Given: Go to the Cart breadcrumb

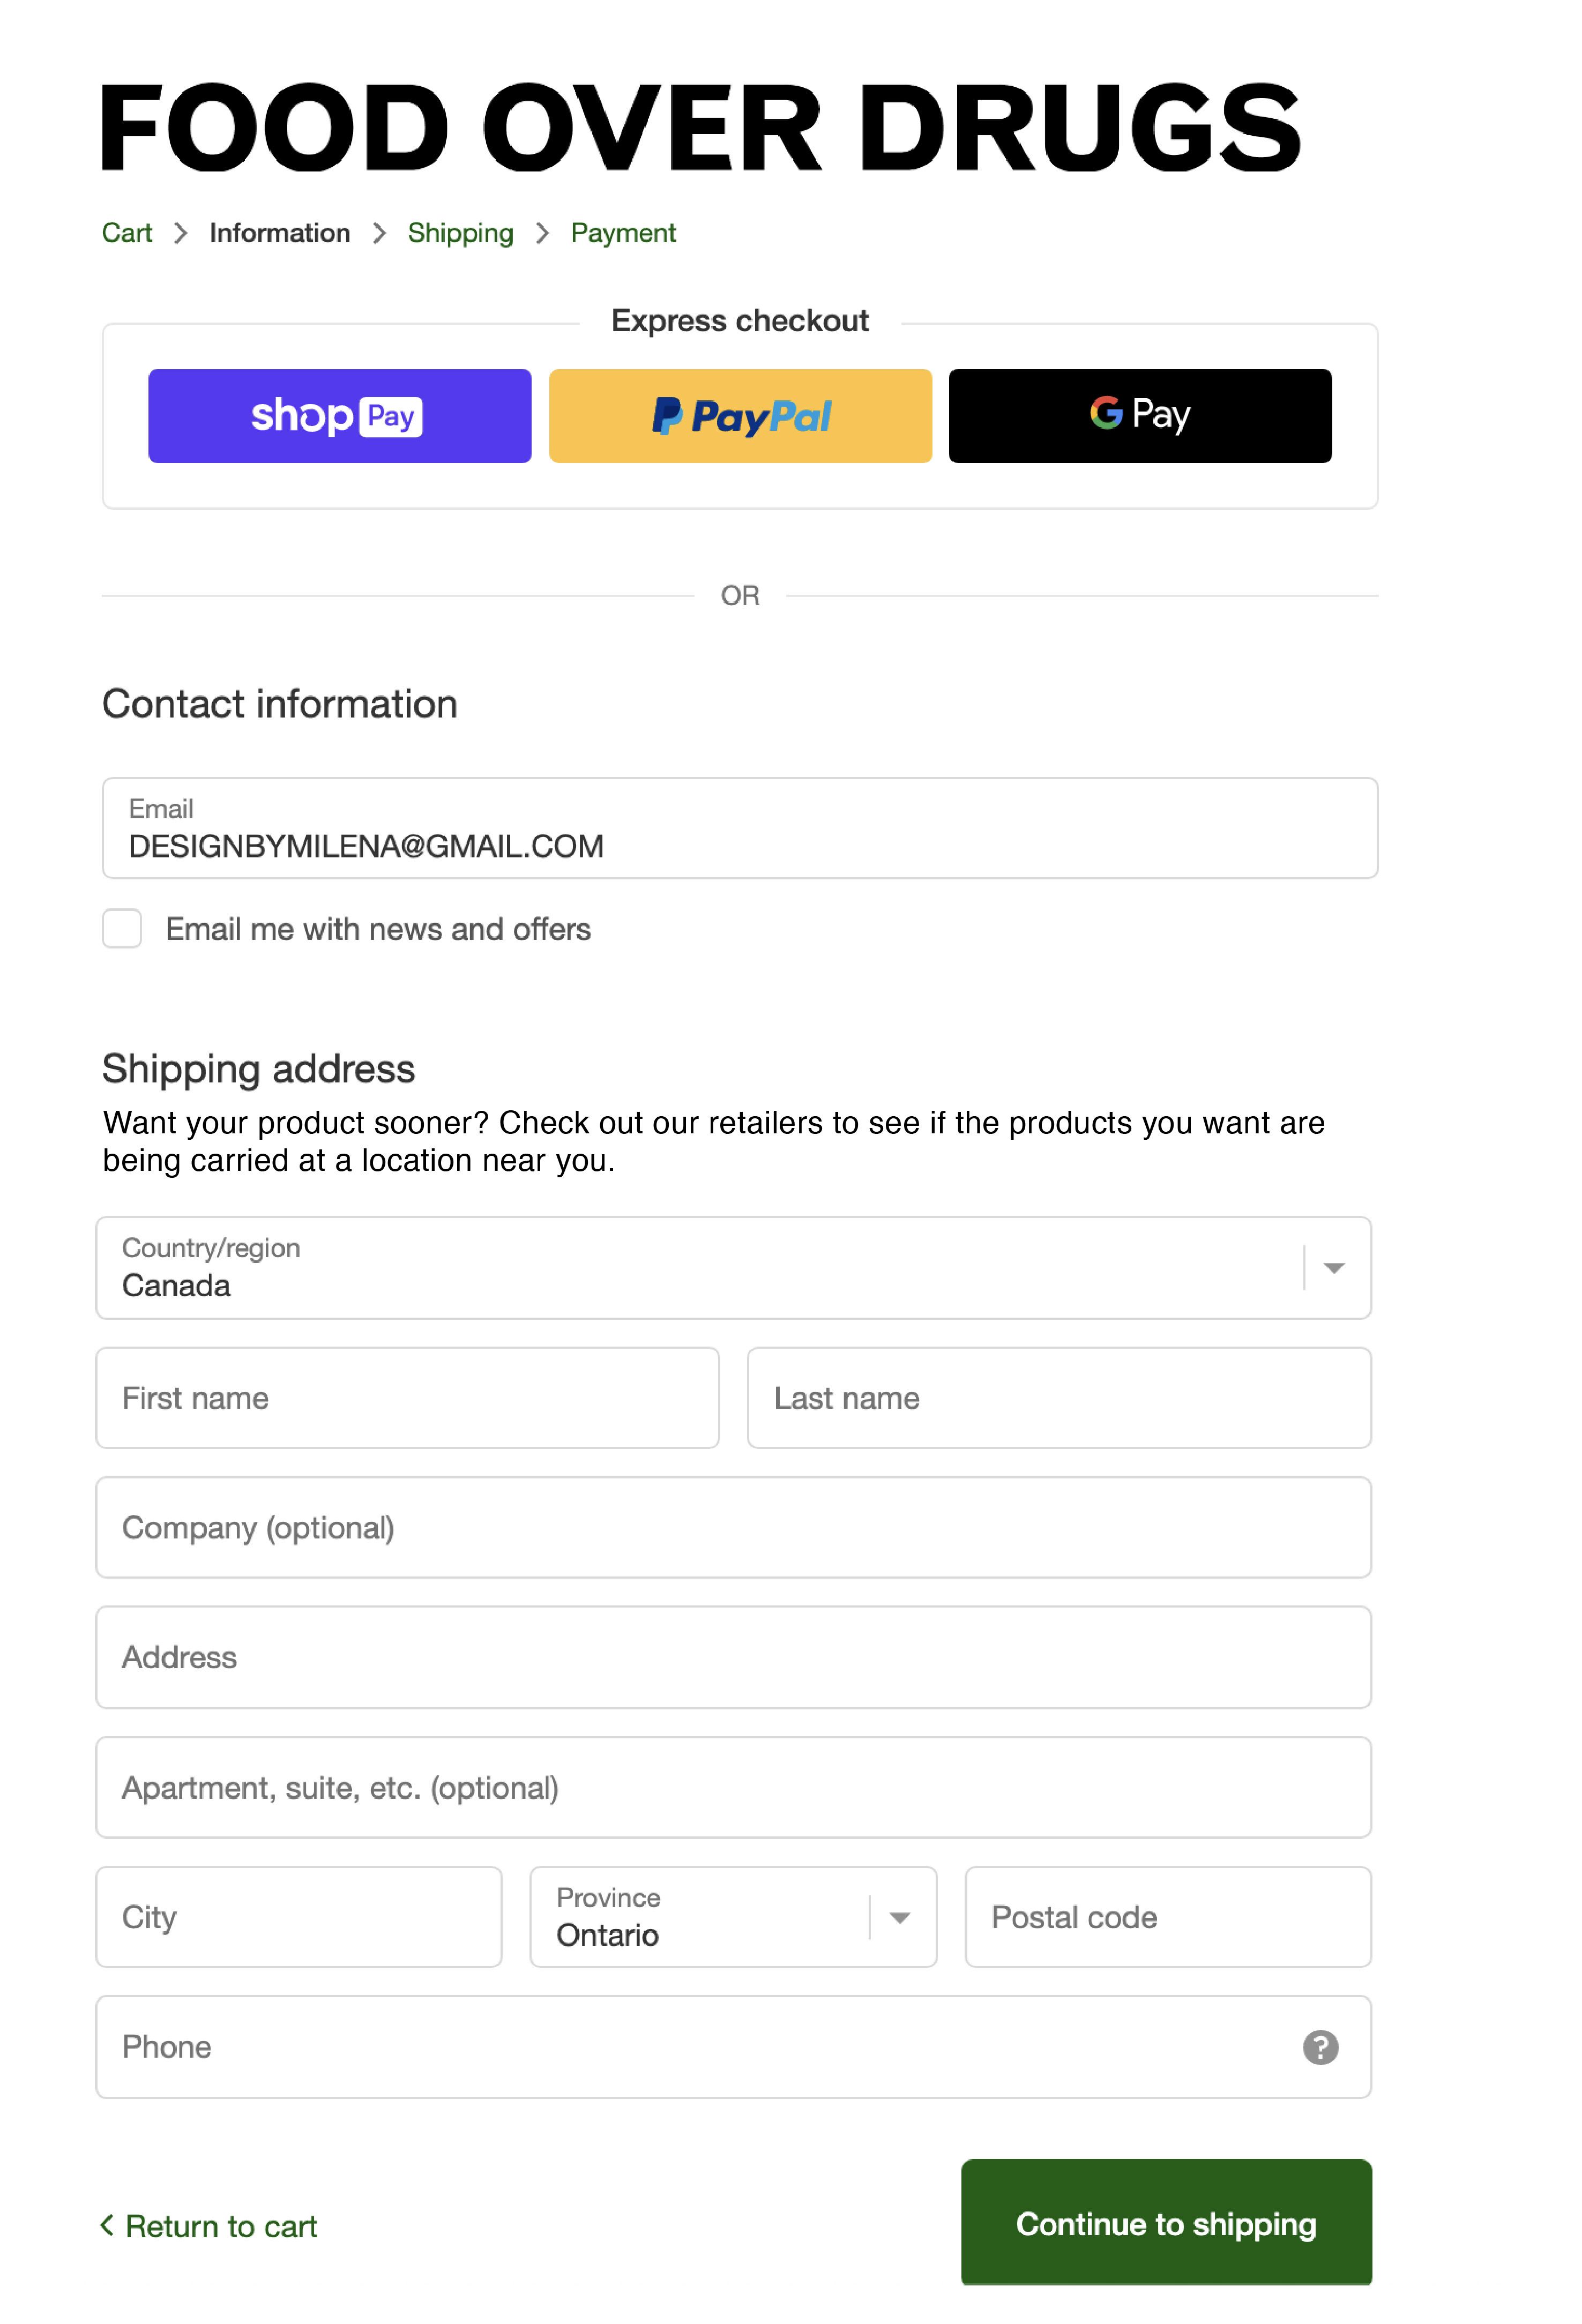Looking at the screenshot, I should tap(127, 233).
